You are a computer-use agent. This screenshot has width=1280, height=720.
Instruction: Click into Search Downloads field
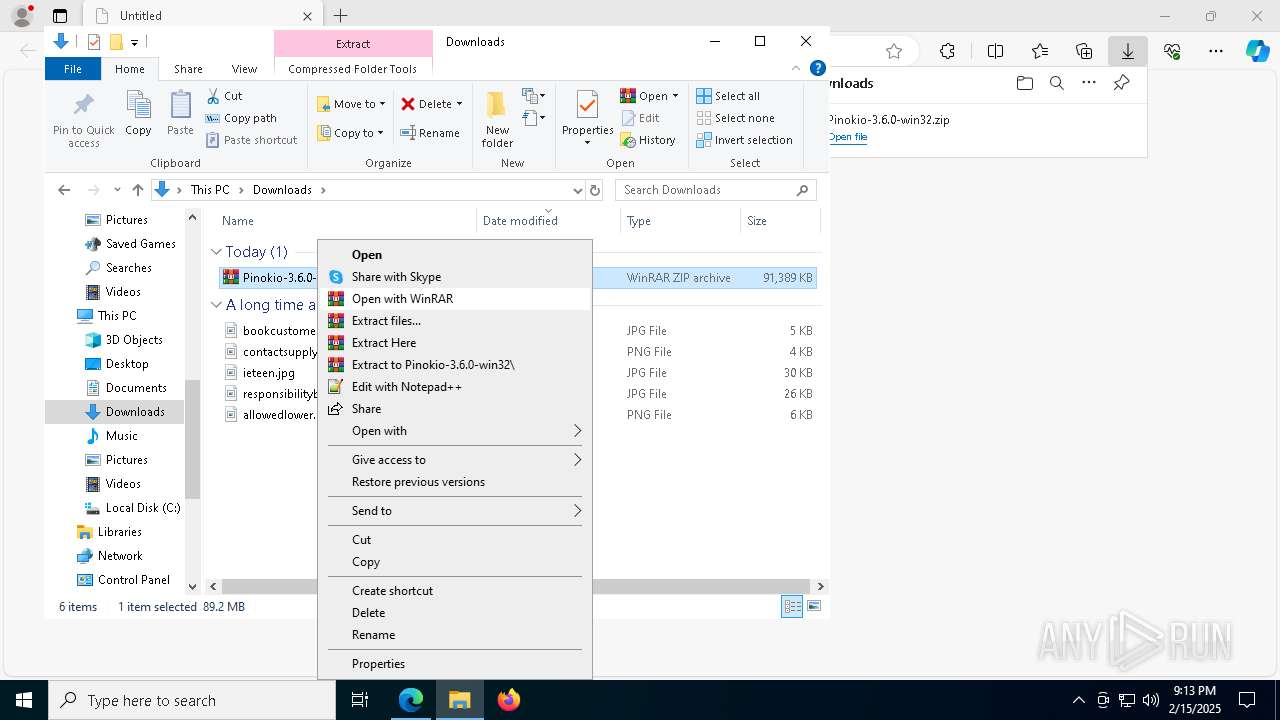715,190
